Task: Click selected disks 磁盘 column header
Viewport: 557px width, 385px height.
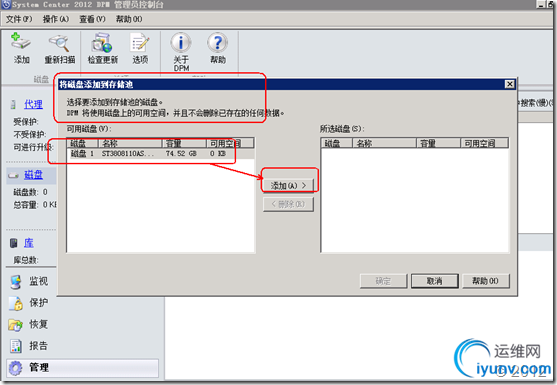Action: 337,143
